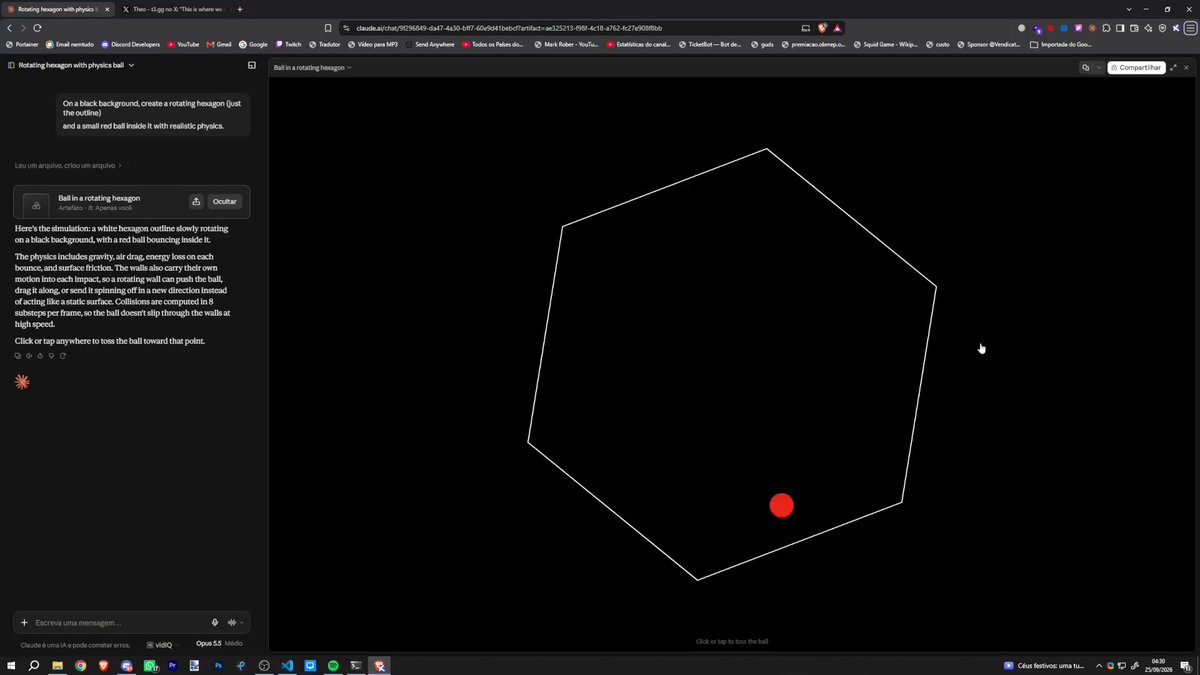This screenshot has height=675, width=1200.
Task: Open the vidIQ dropdown below the message box
Action: point(164,645)
